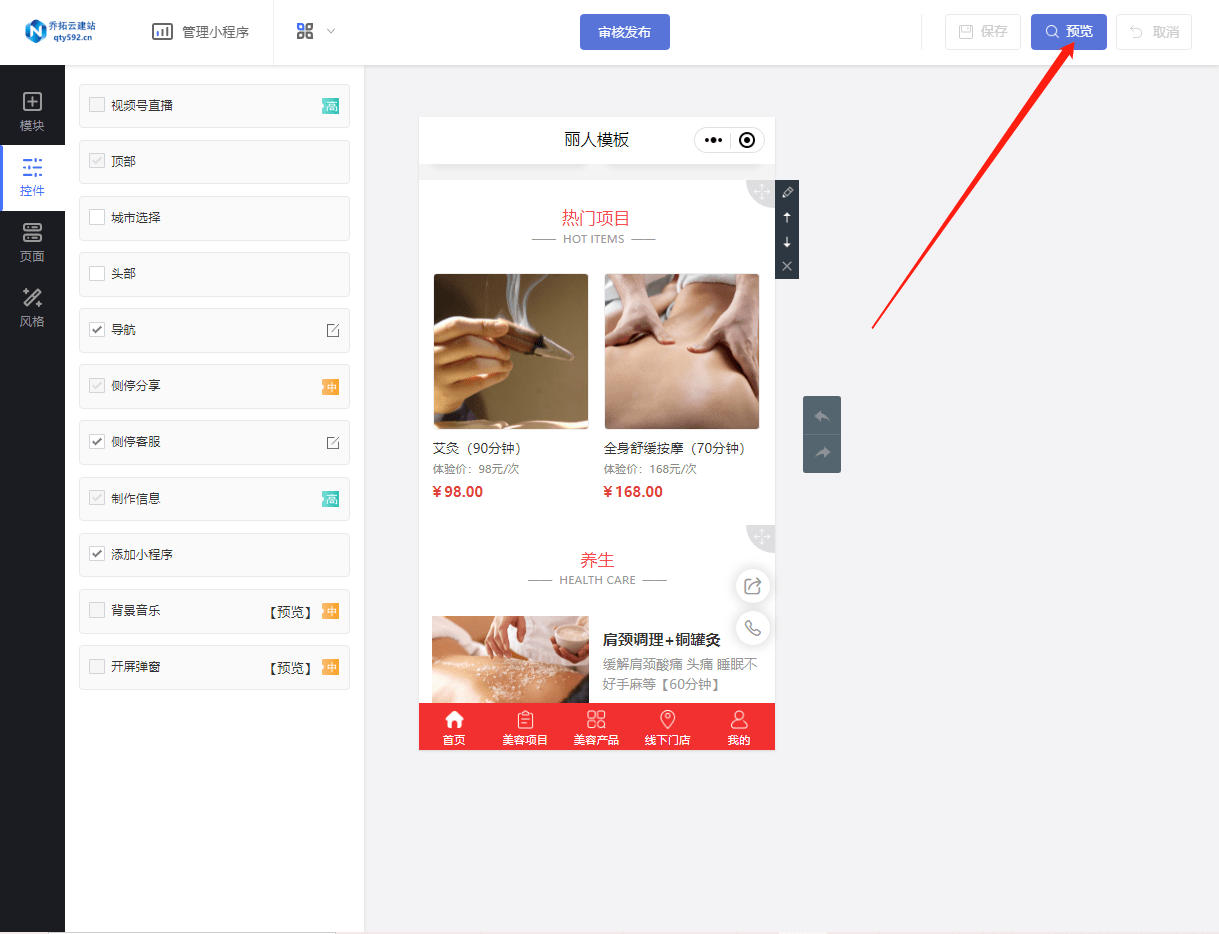The height and width of the screenshot is (934, 1219).
Task: Click the 预览 preview button
Action: tap(1068, 32)
